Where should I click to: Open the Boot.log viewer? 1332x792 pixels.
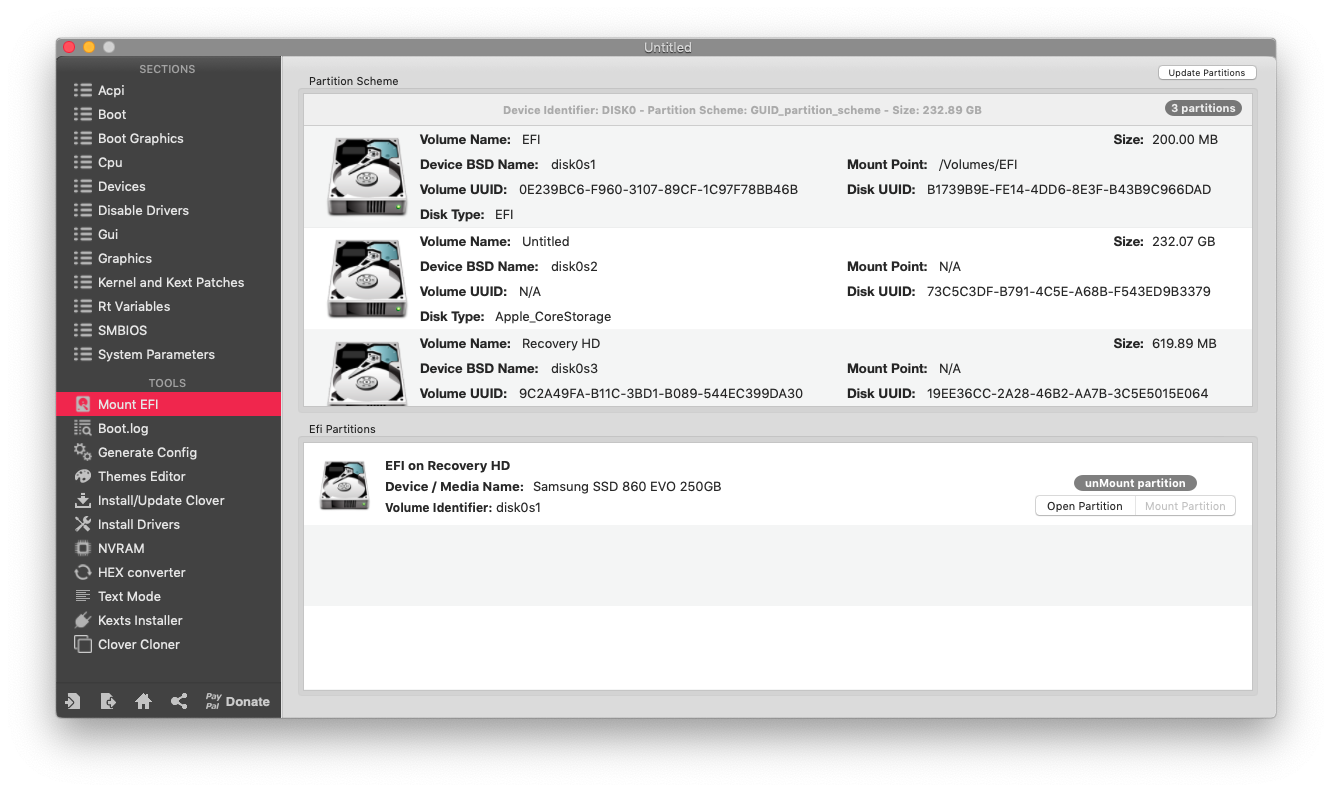pos(122,428)
